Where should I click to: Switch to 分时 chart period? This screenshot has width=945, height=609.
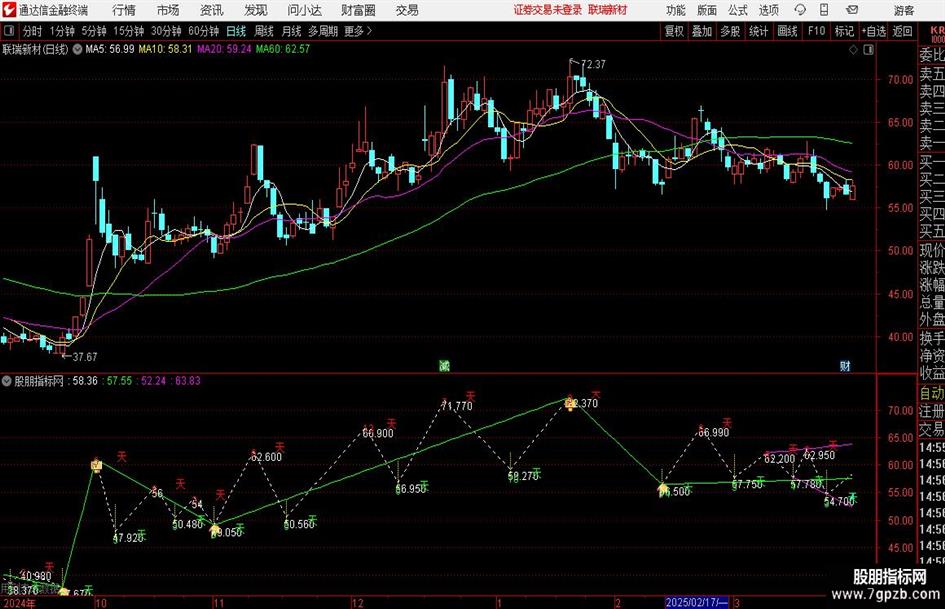33,31
